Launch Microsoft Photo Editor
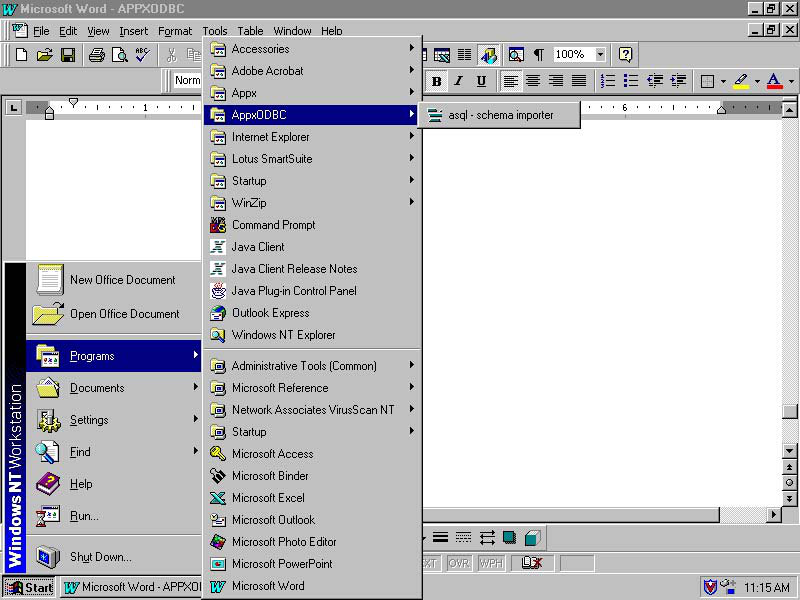This screenshot has height=600, width=800. (x=312, y=542)
